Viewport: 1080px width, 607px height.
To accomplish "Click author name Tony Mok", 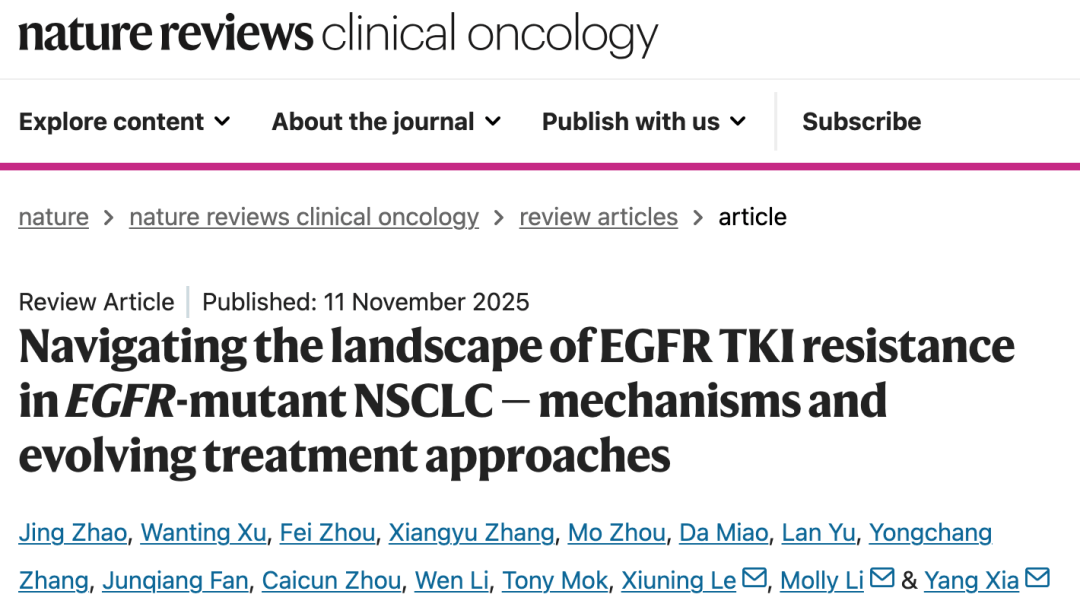I will (555, 580).
